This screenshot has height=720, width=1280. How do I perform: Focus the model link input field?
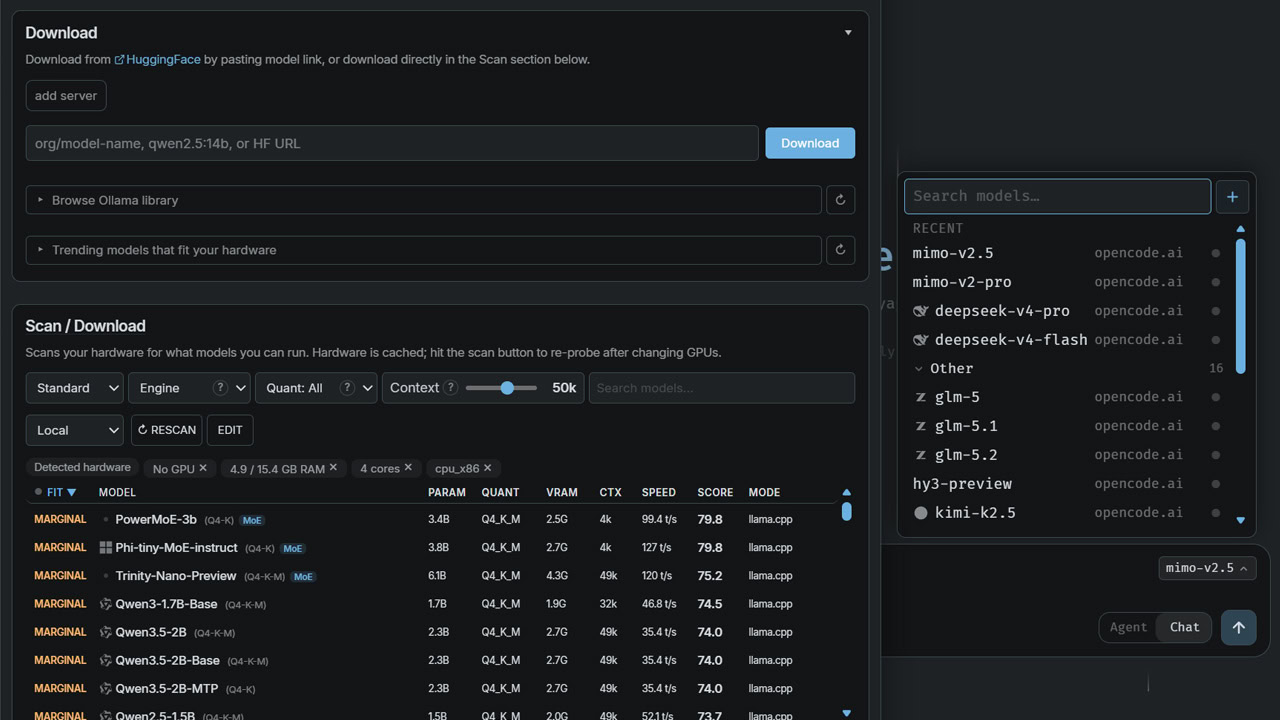click(392, 143)
